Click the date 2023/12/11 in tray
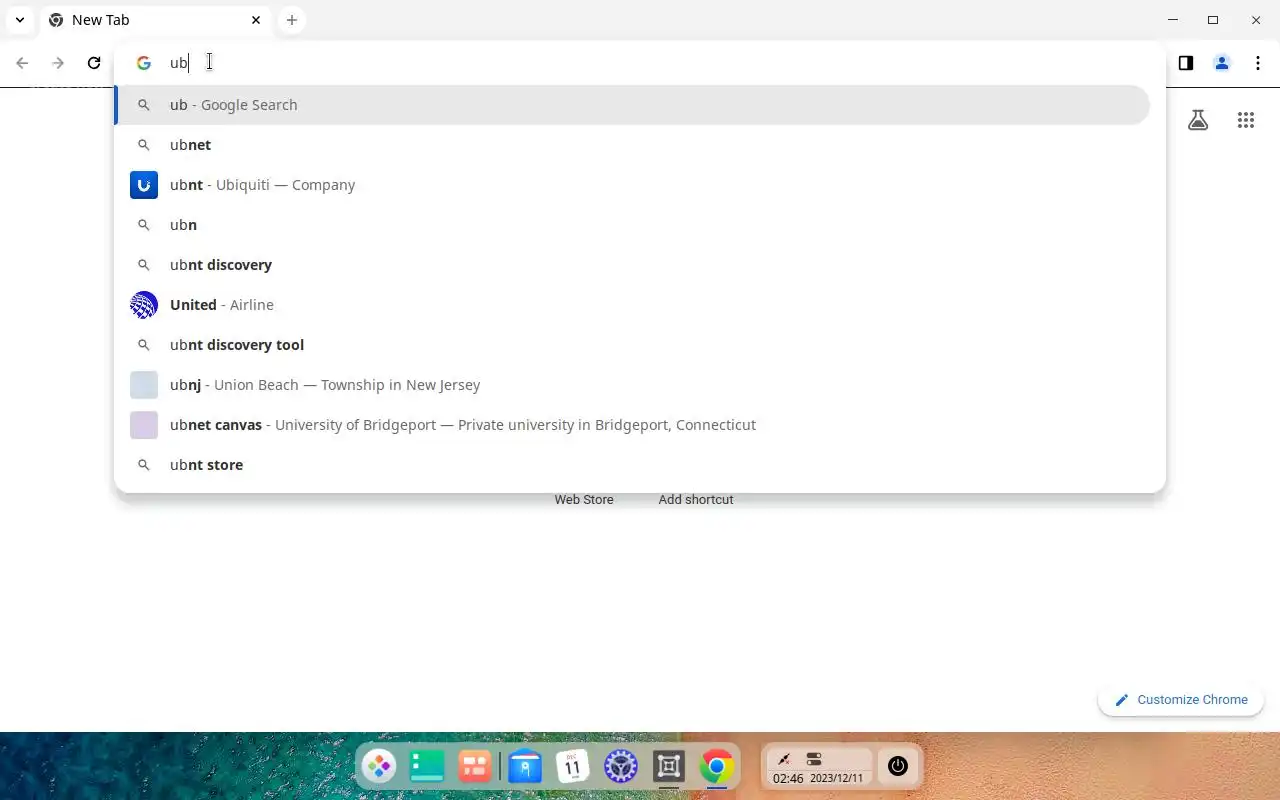Screen dimensions: 1280x800 coord(837,778)
